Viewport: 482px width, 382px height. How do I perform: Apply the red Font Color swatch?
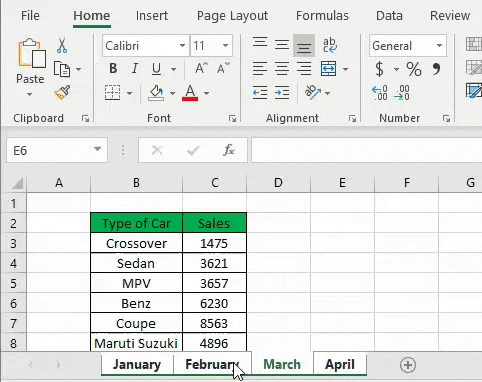190,93
